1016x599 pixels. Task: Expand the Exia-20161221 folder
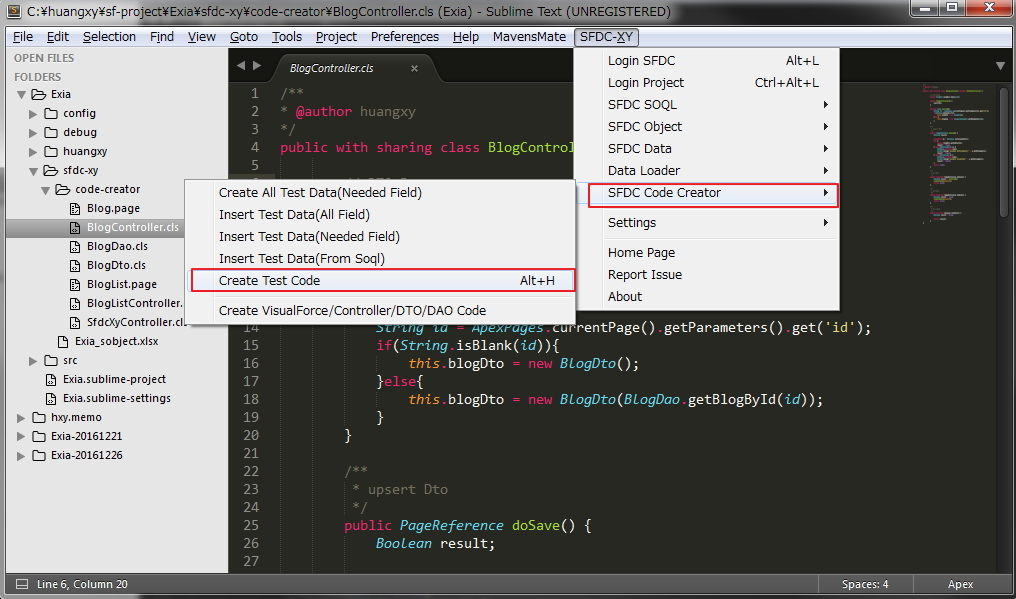tap(21, 436)
